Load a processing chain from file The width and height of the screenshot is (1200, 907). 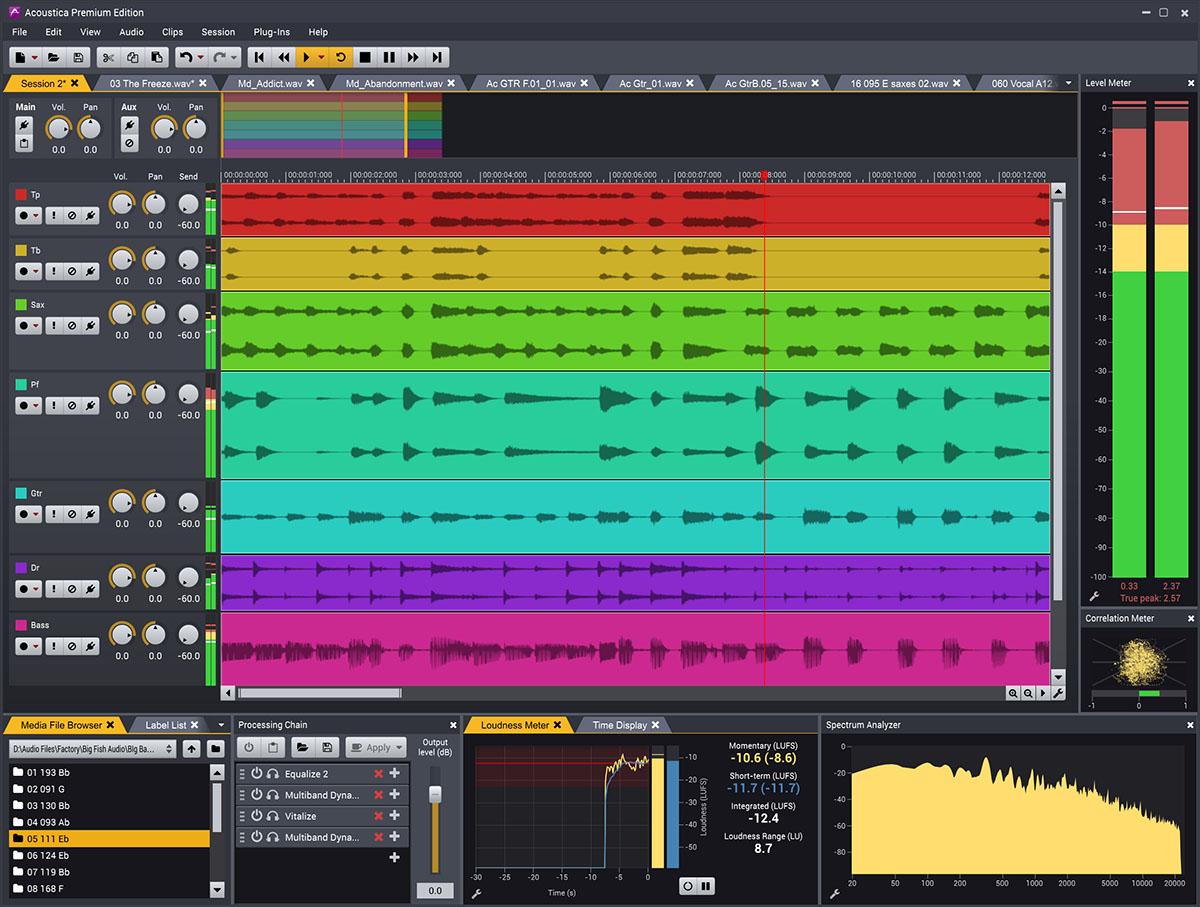tap(302, 747)
